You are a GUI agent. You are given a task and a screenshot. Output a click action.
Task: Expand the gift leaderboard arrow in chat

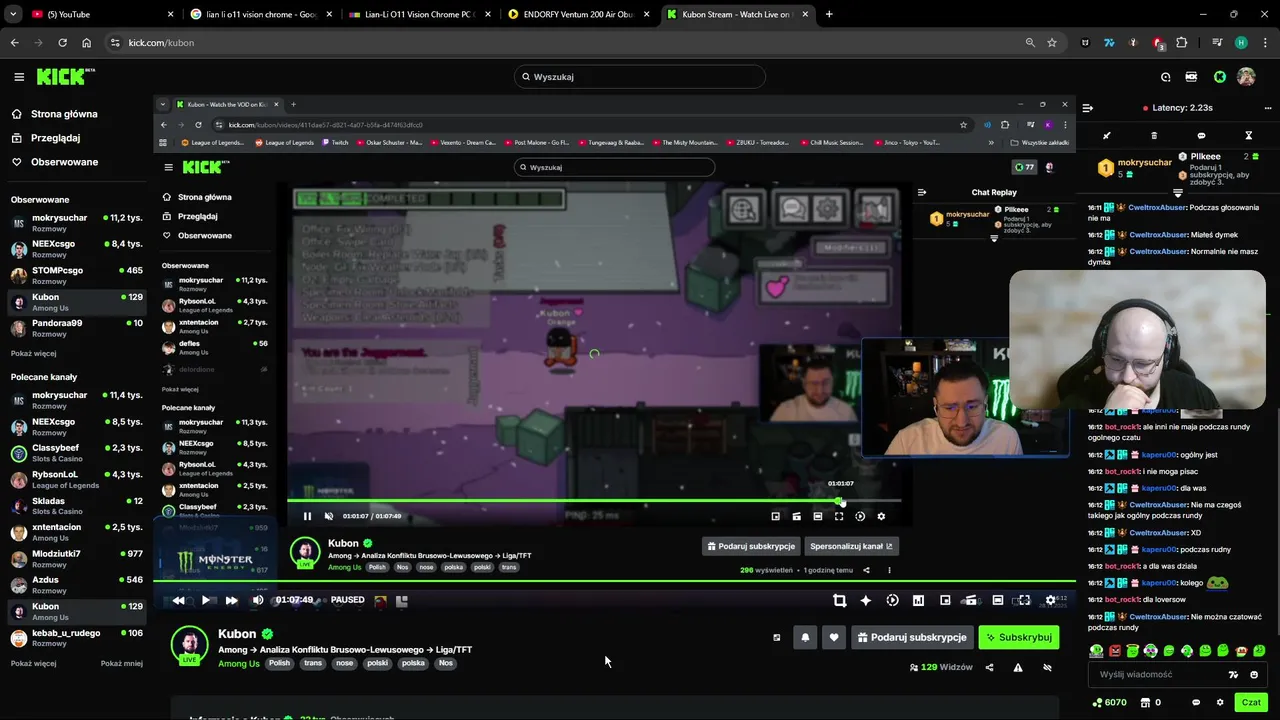click(x=1178, y=192)
